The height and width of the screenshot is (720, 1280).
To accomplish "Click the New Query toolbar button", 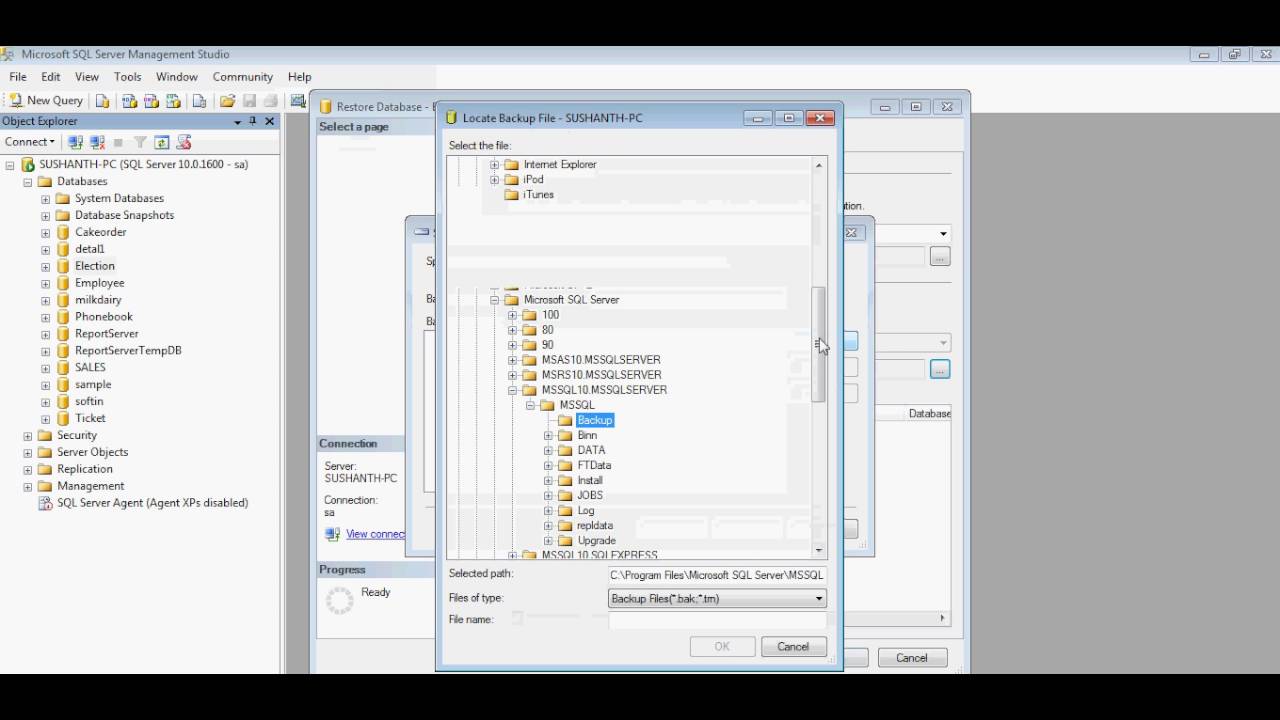I will click(x=46, y=100).
